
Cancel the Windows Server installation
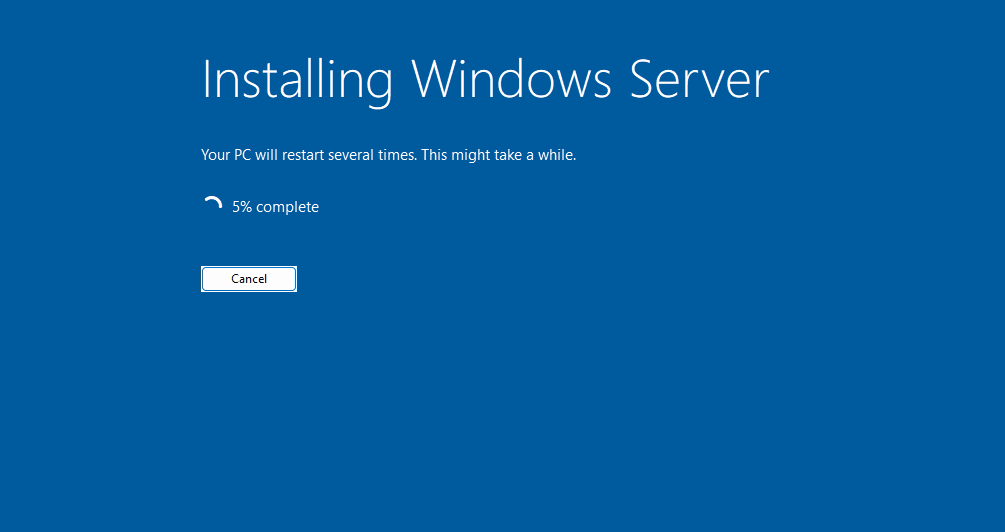tap(249, 279)
